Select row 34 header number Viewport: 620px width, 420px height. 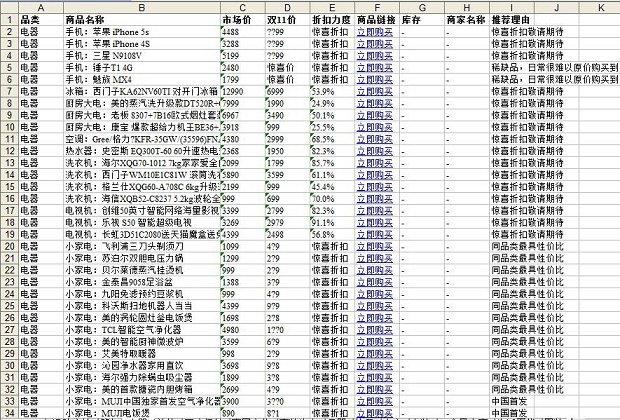(x=9, y=413)
